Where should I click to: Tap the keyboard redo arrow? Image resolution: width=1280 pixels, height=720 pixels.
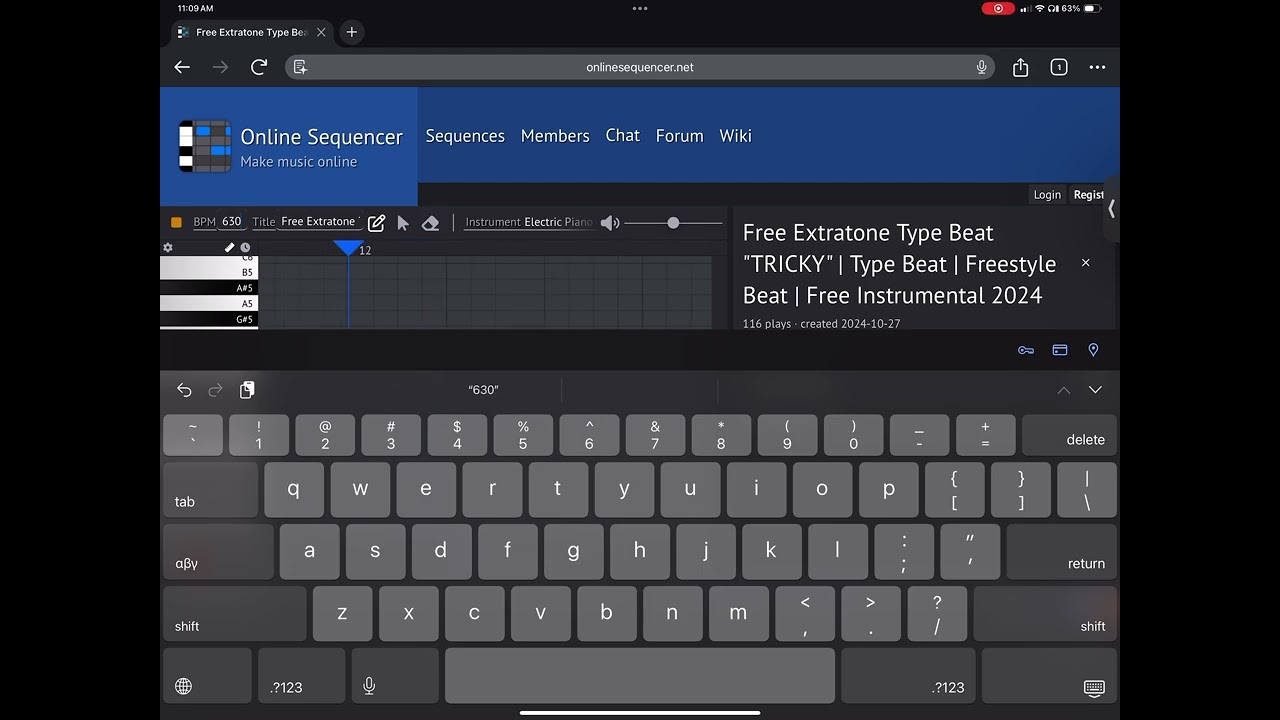[x=215, y=390]
